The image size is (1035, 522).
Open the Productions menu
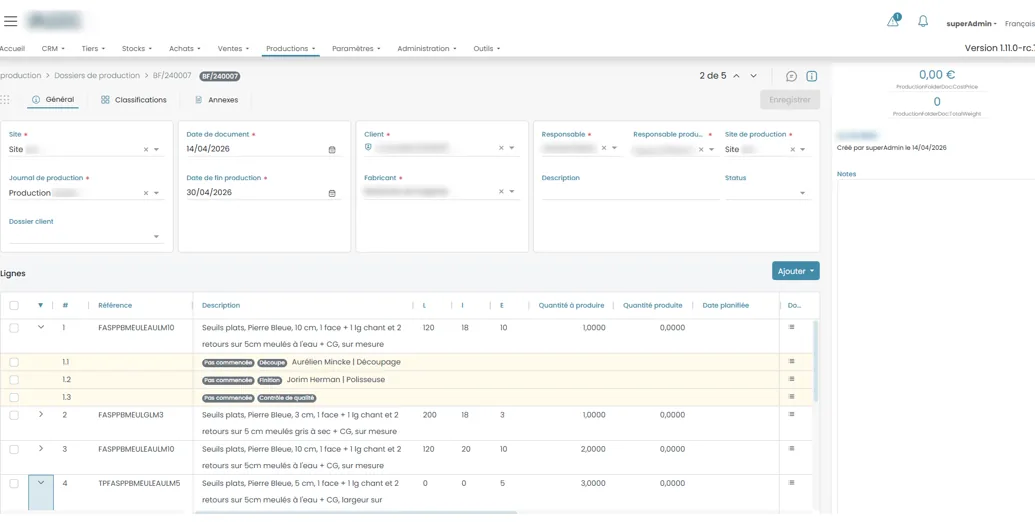coord(290,49)
